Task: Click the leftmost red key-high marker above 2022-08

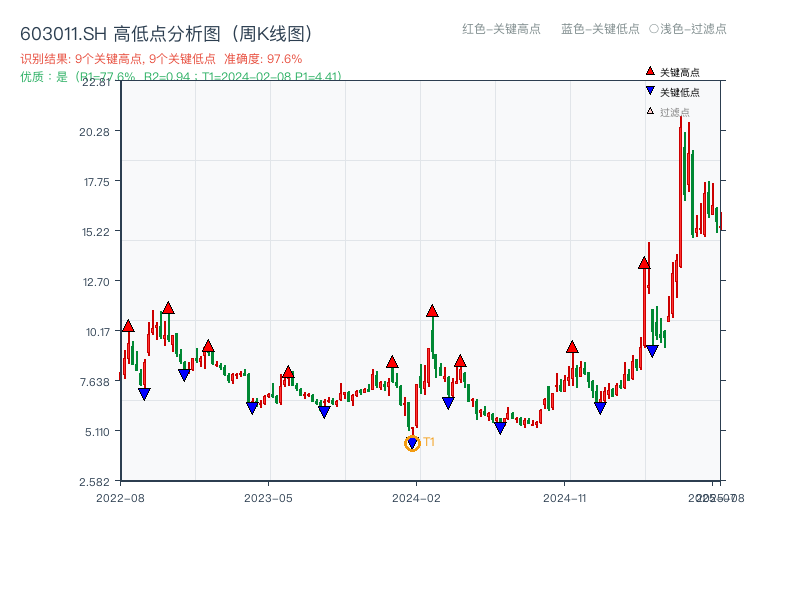Action: point(128,326)
